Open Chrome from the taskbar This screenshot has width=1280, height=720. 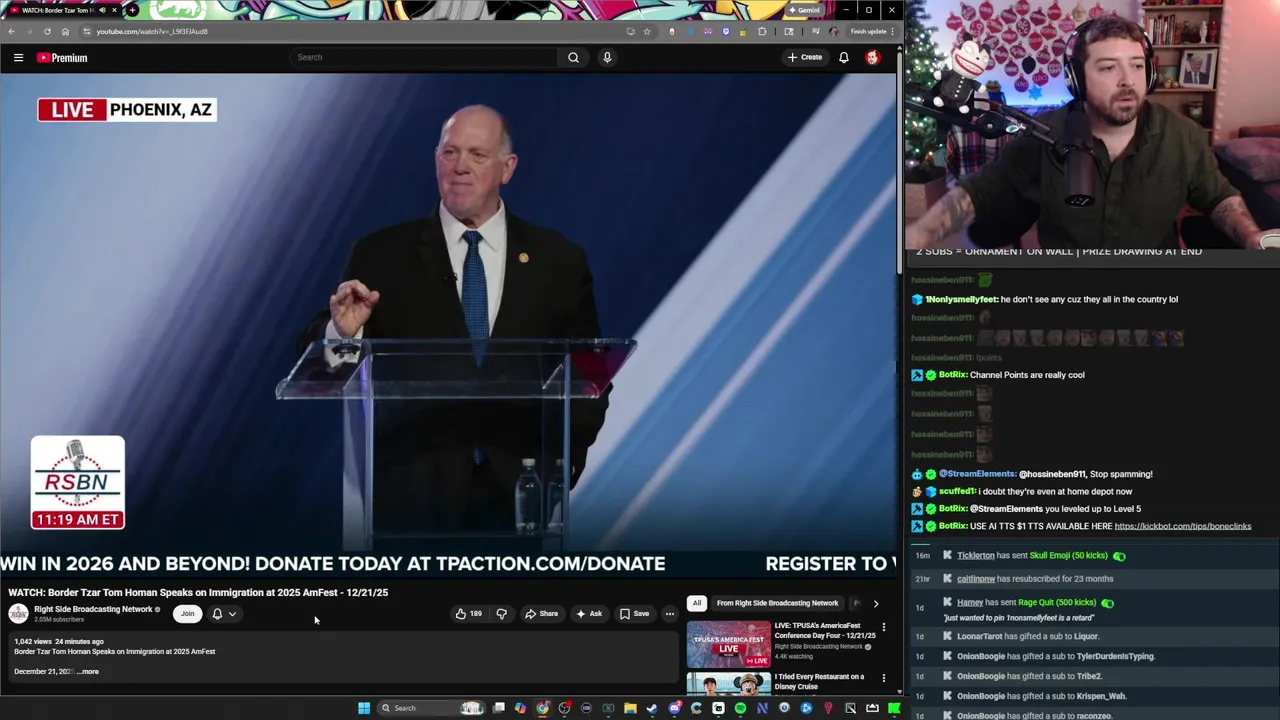tap(542, 708)
